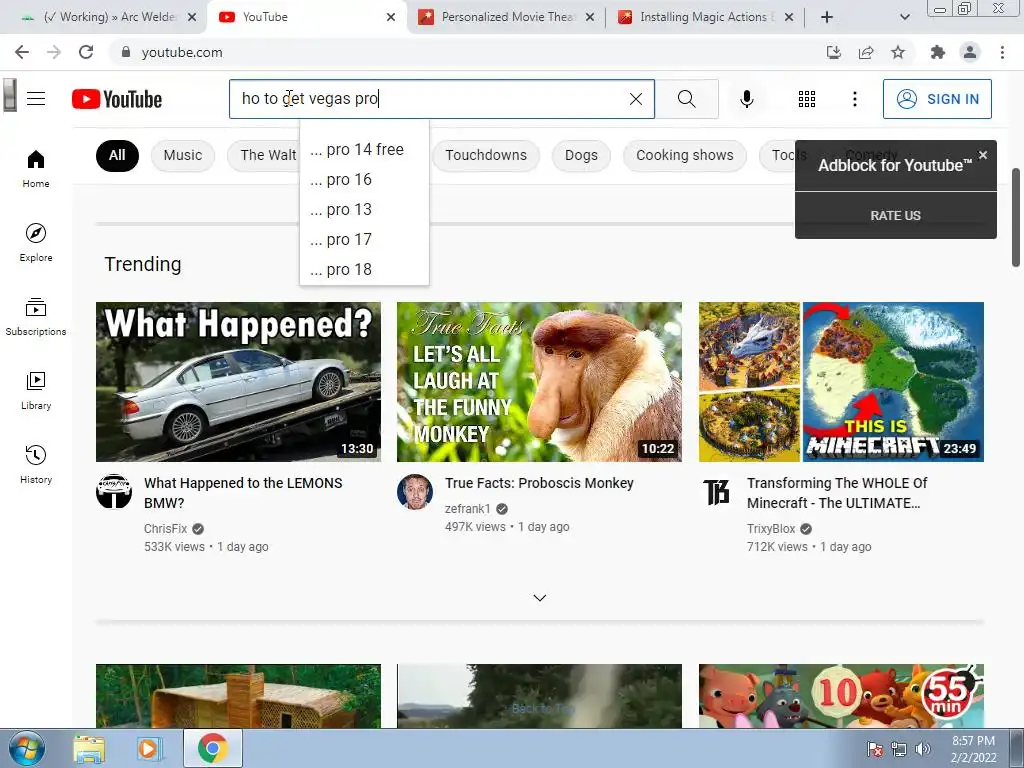Visit ChrisFix channel name
1024x768 pixels.
pos(165,529)
